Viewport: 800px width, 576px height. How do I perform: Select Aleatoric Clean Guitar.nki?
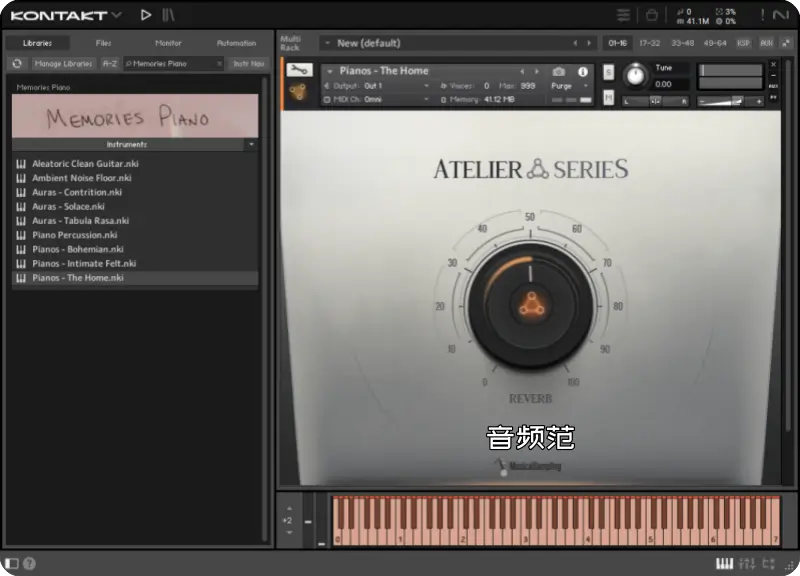coord(135,164)
